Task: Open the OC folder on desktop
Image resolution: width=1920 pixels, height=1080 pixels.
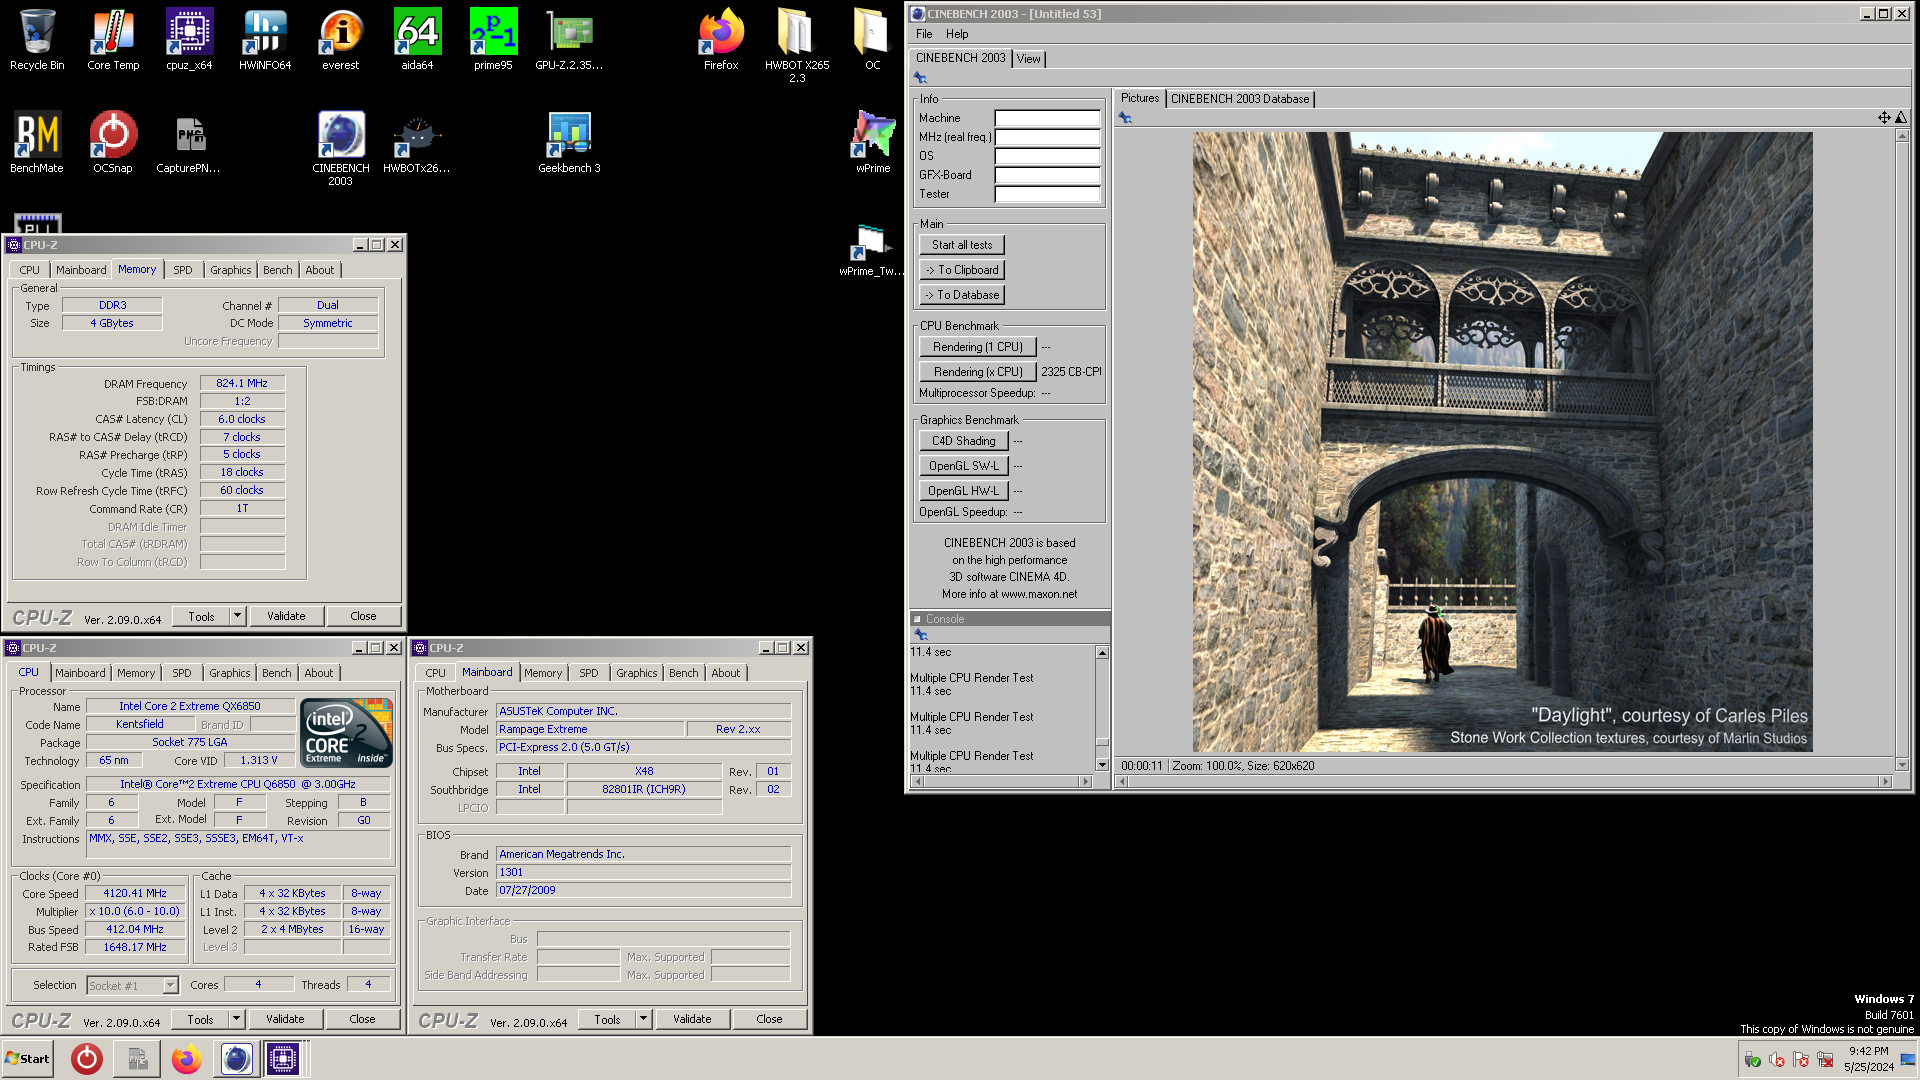Action: click(x=872, y=40)
